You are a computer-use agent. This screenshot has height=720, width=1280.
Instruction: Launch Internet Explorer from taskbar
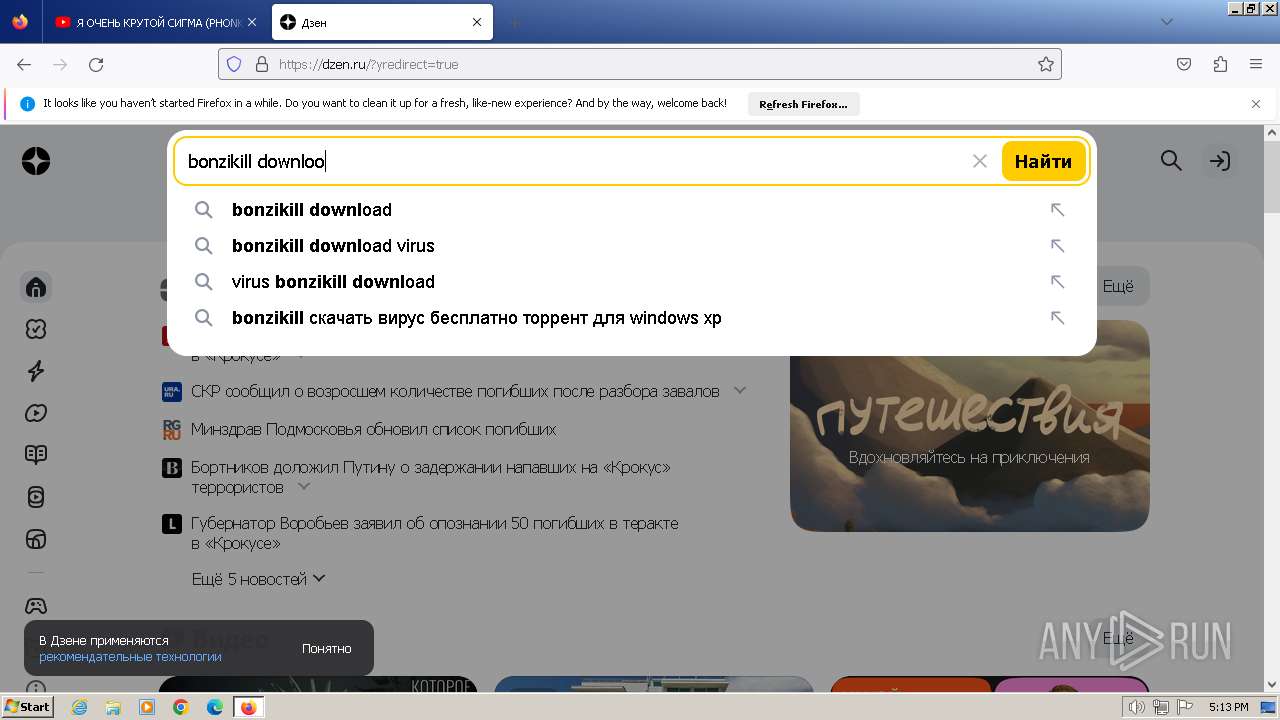[x=80, y=707]
